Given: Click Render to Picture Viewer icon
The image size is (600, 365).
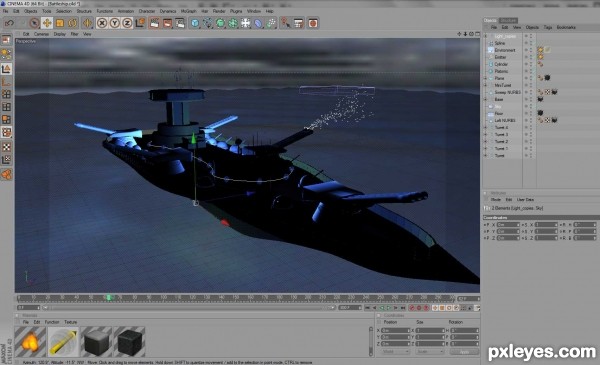Looking at the screenshot, I should pos(167,23).
